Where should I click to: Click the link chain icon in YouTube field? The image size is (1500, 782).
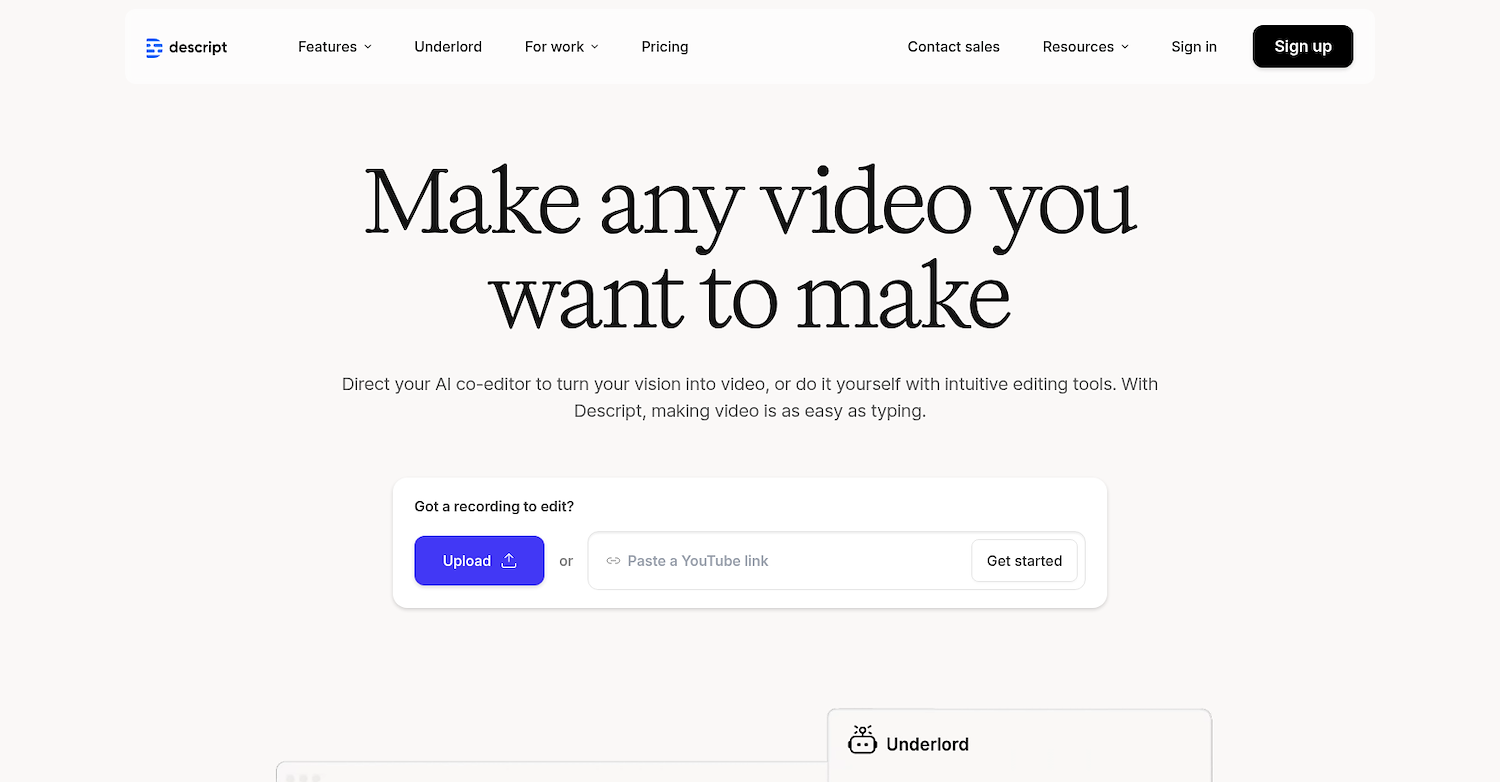click(x=613, y=561)
